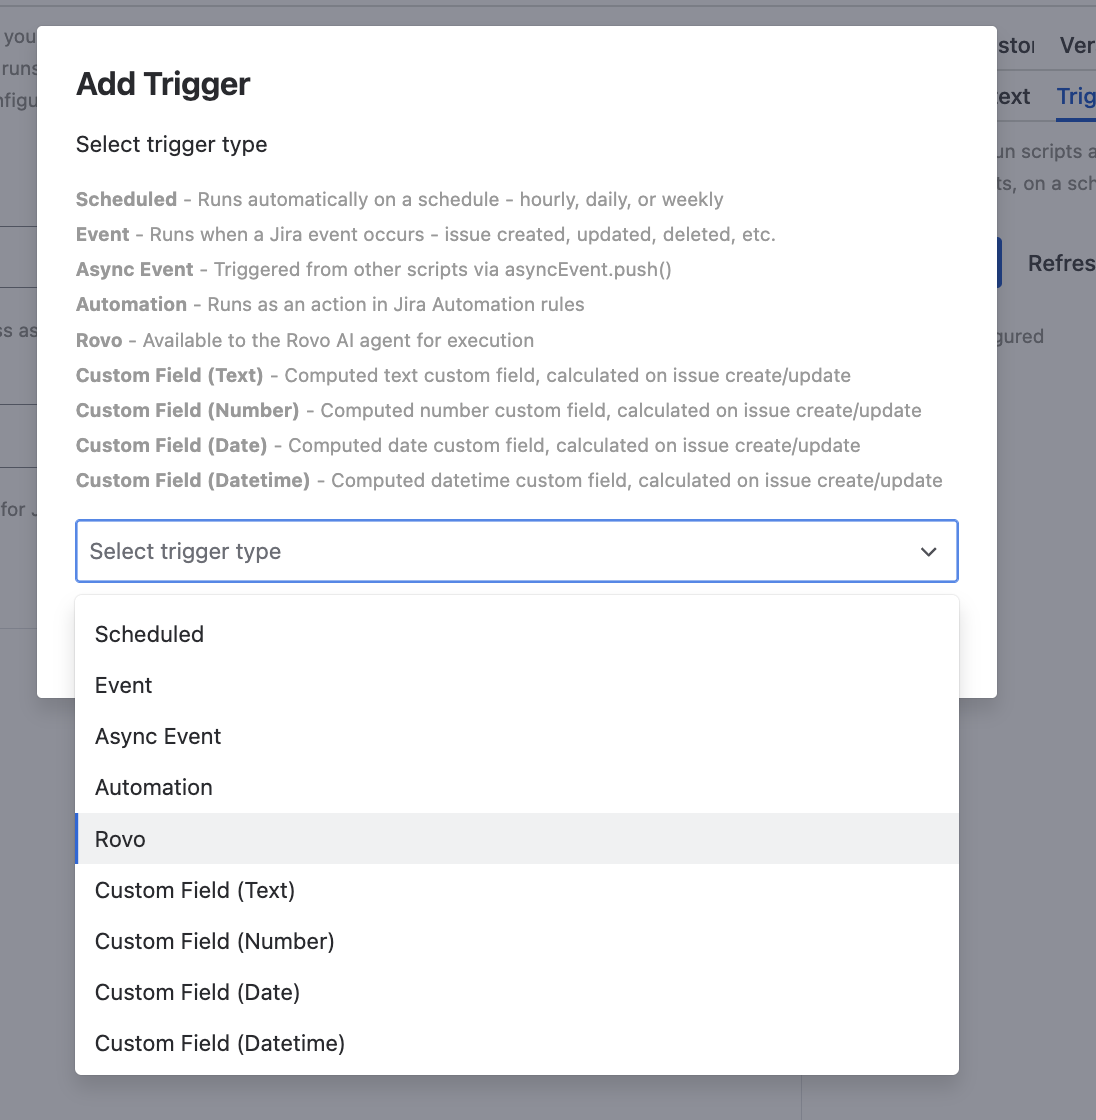Click the Add Trigger dialog heading
Screen dimensions: 1096x1120
(163, 84)
